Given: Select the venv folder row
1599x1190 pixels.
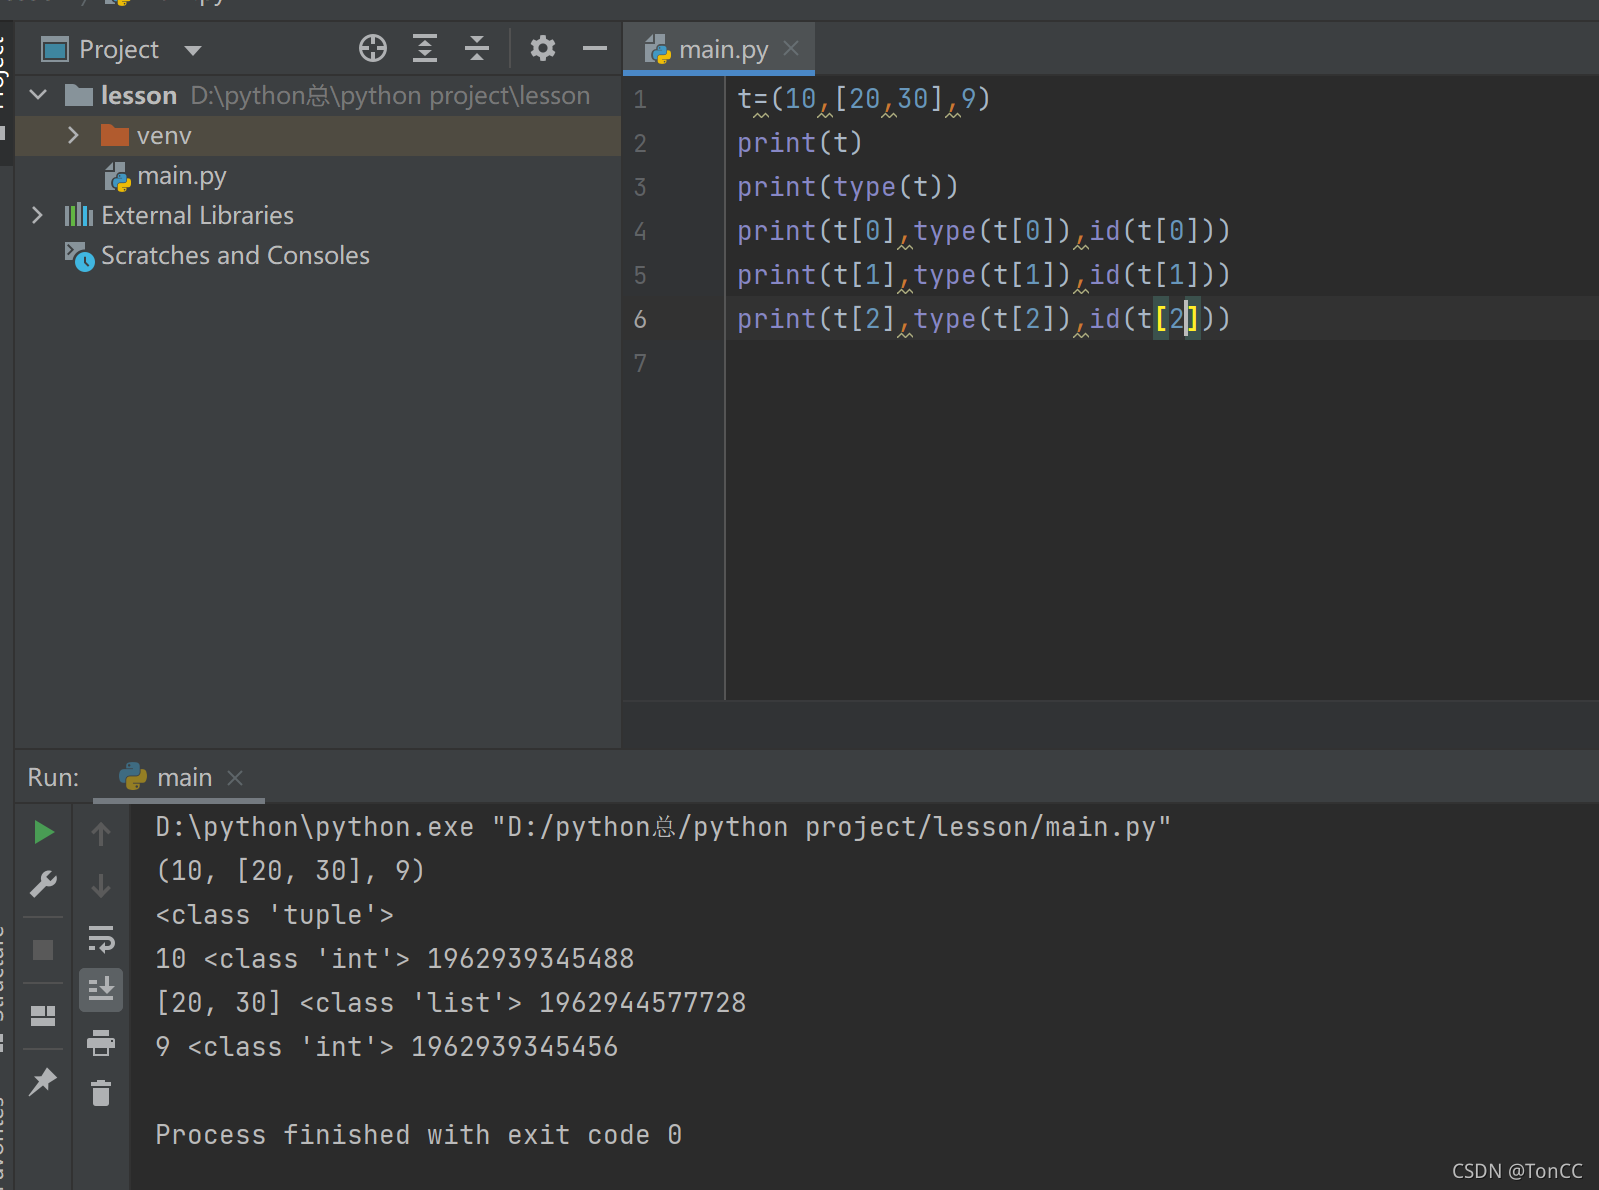Looking at the screenshot, I should 318,135.
